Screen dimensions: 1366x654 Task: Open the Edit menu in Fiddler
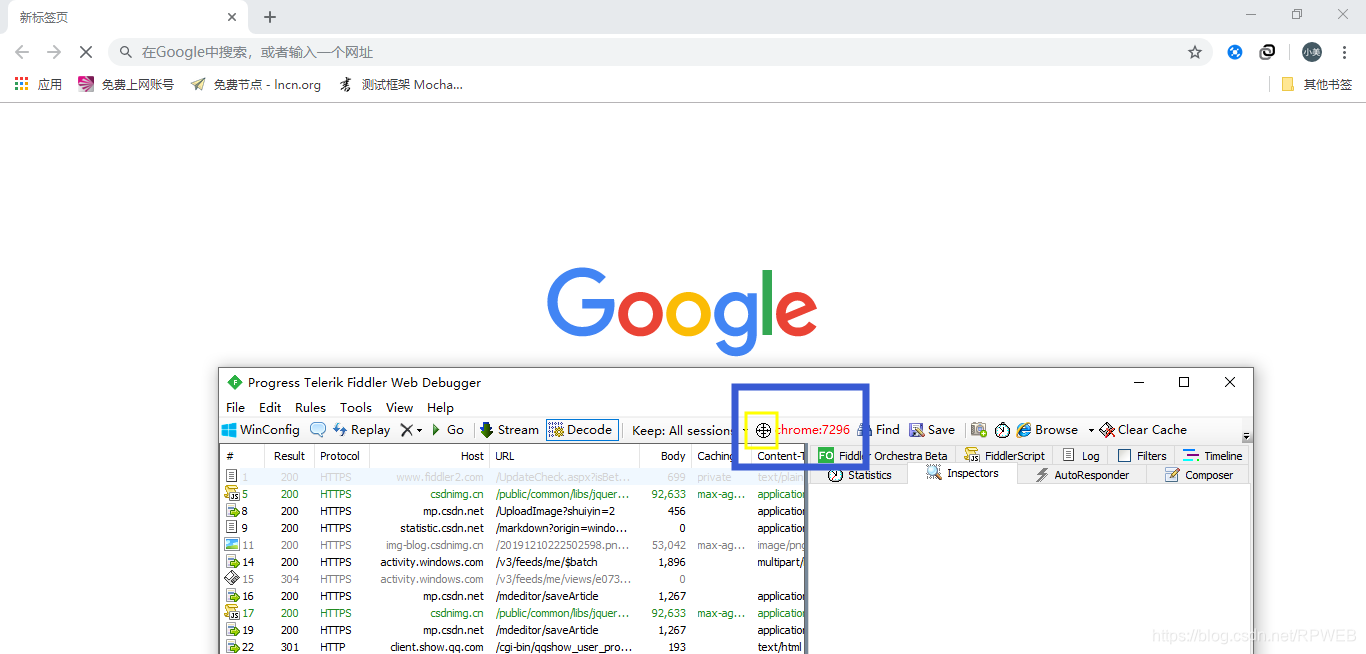(x=270, y=408)
